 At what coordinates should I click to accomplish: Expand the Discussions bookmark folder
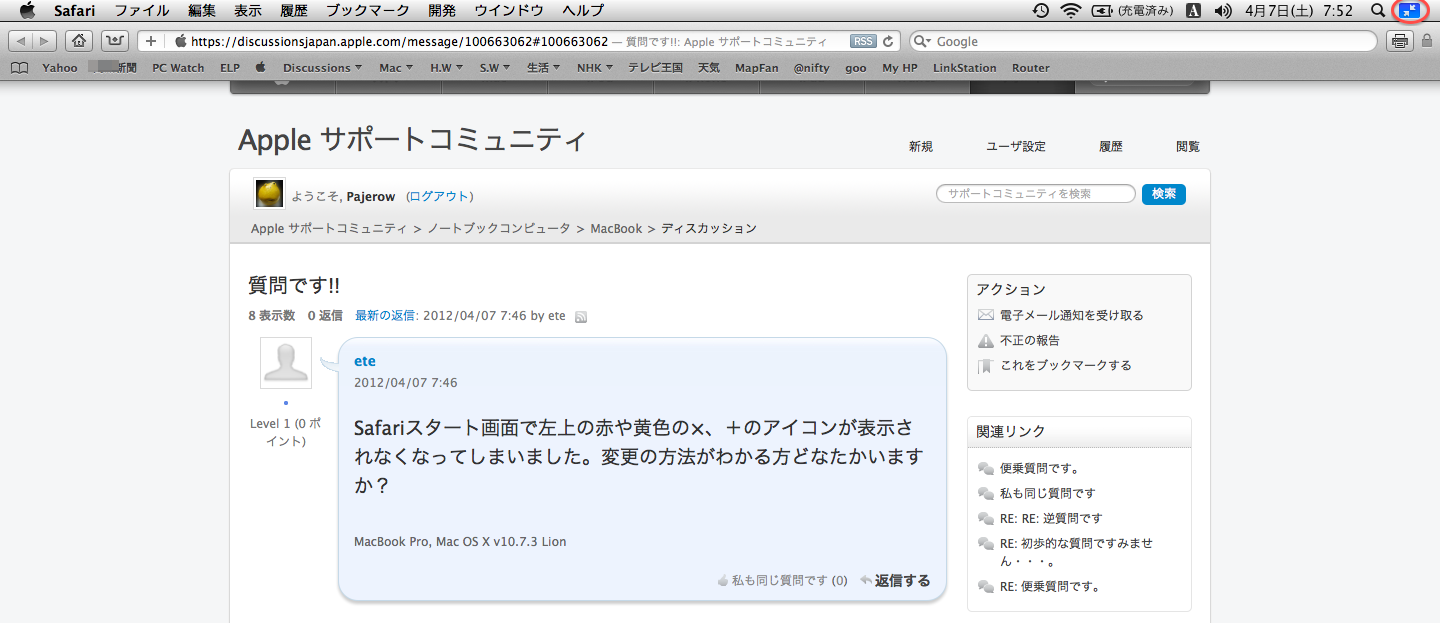pyautogui.click(x=322, y=68)
